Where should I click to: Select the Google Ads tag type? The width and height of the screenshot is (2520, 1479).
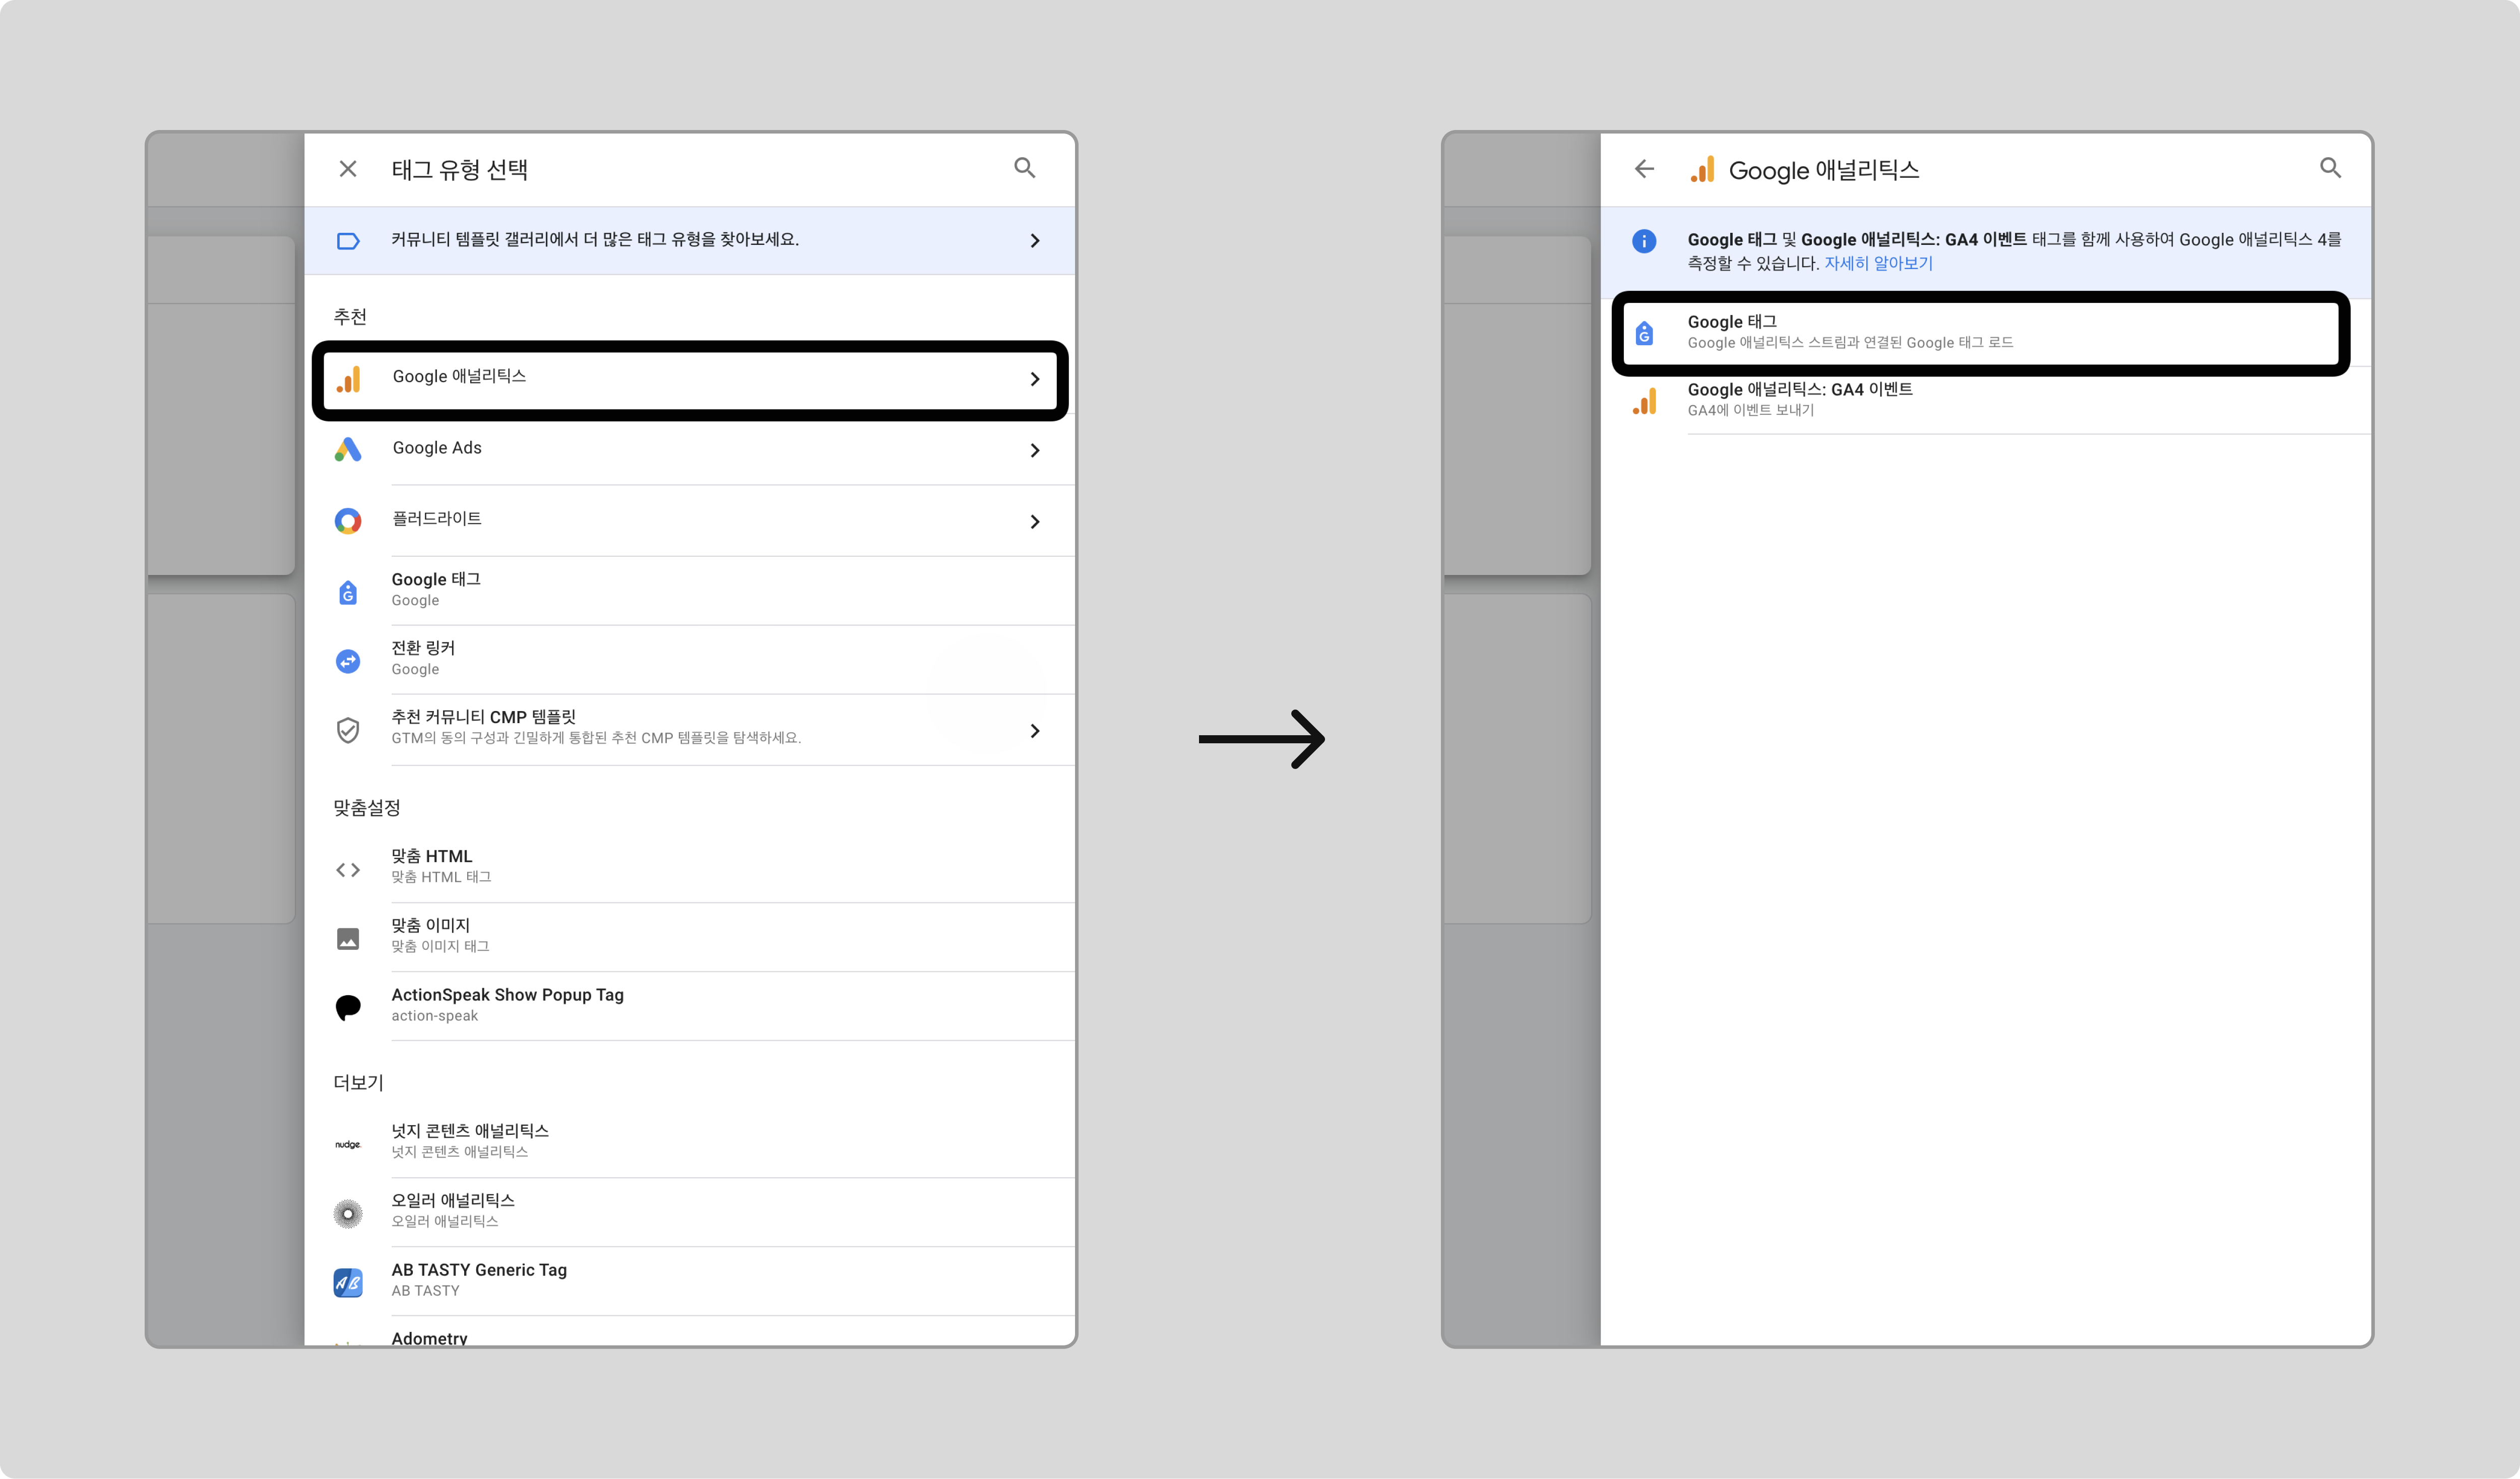(690, 450)
